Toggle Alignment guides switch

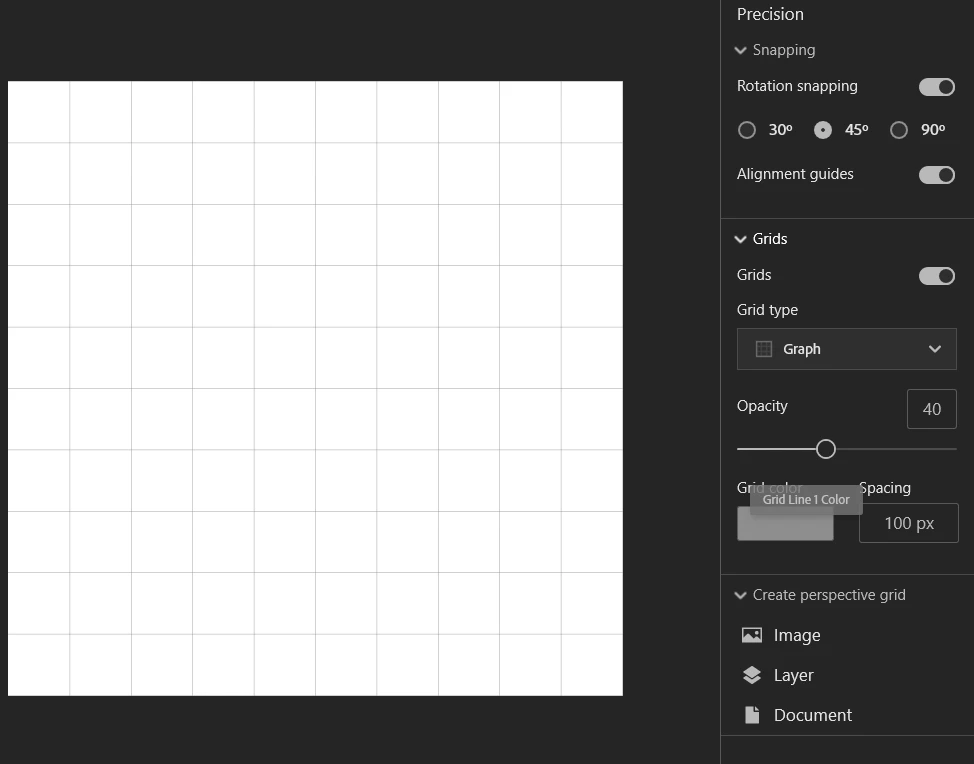tap(937, 175)
